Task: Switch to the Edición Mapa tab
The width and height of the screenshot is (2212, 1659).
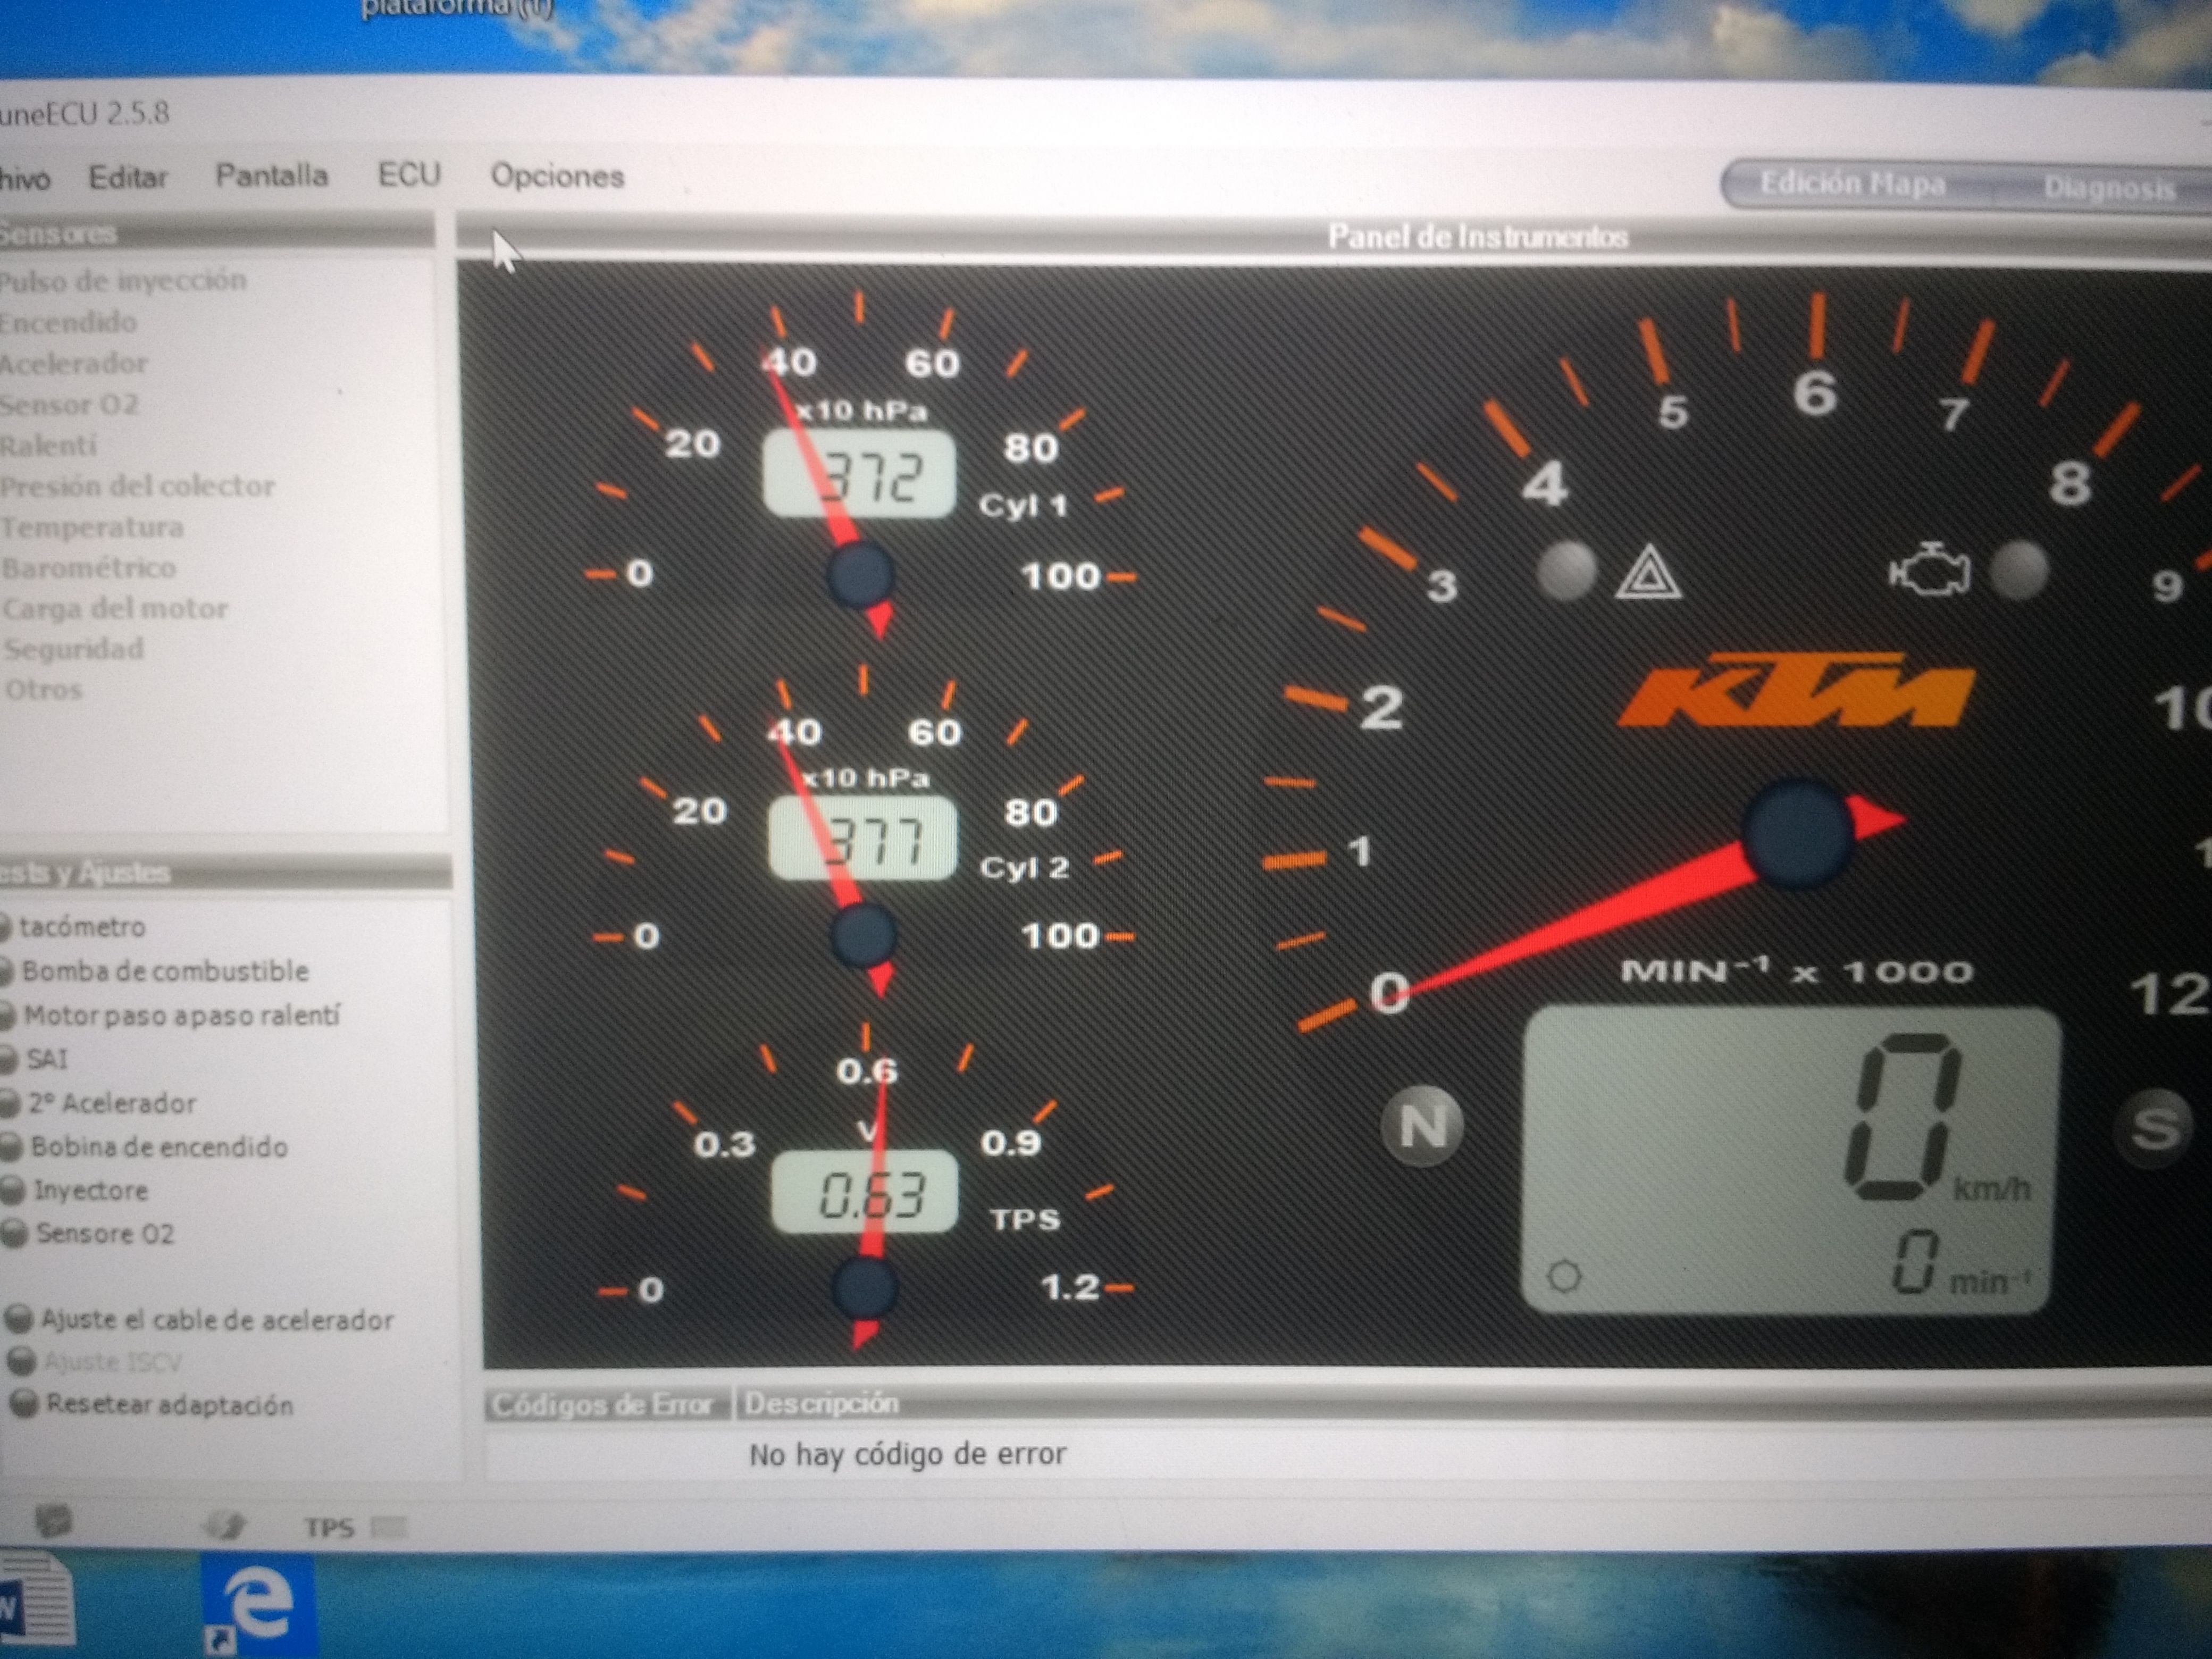Action: point(1852,184)
